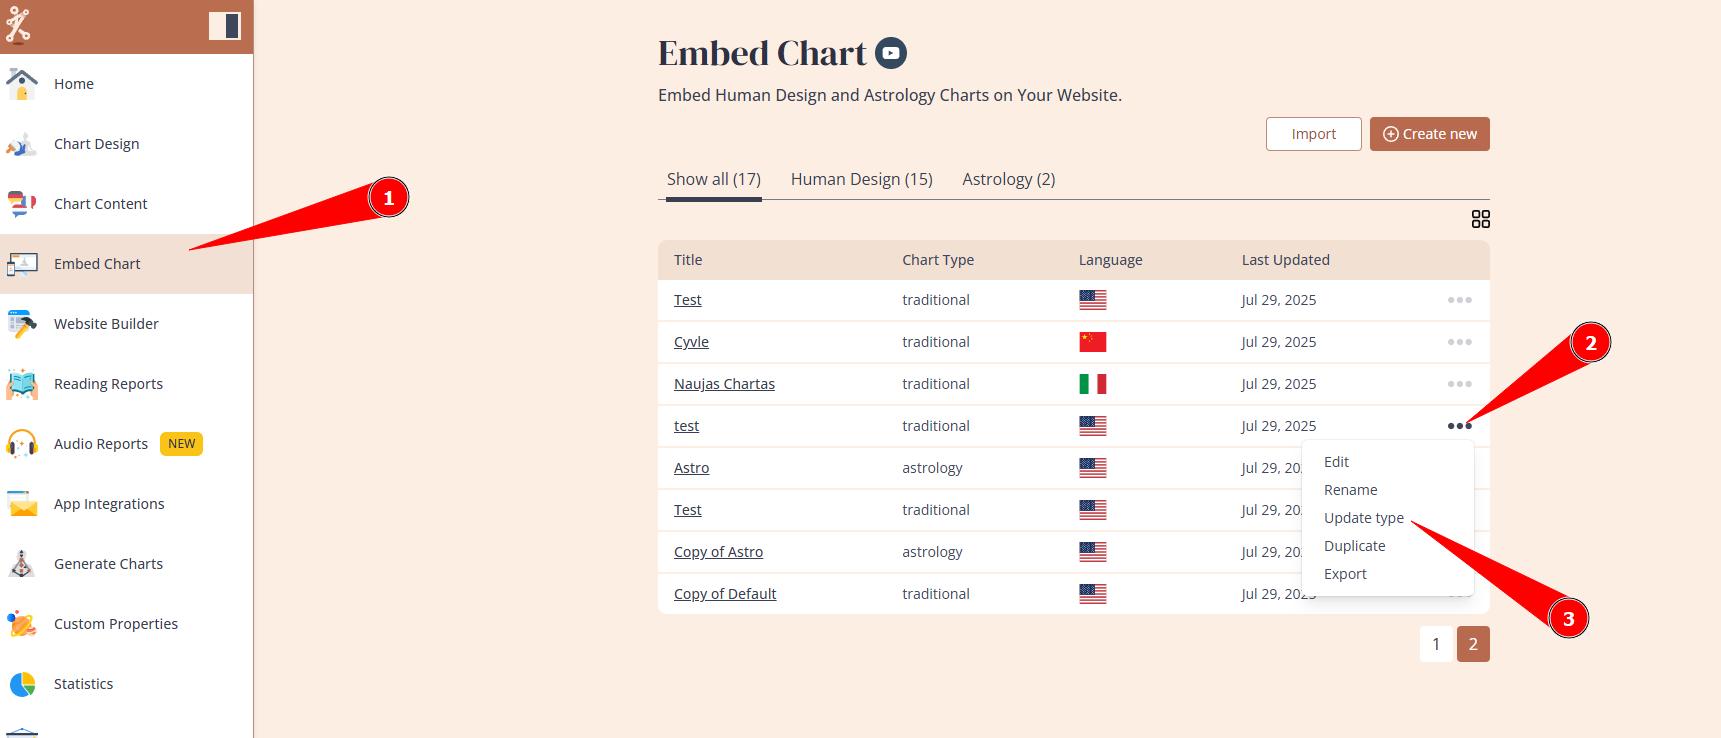
Task: Go to page 1 of pagination
Action: click(1436, 644)
